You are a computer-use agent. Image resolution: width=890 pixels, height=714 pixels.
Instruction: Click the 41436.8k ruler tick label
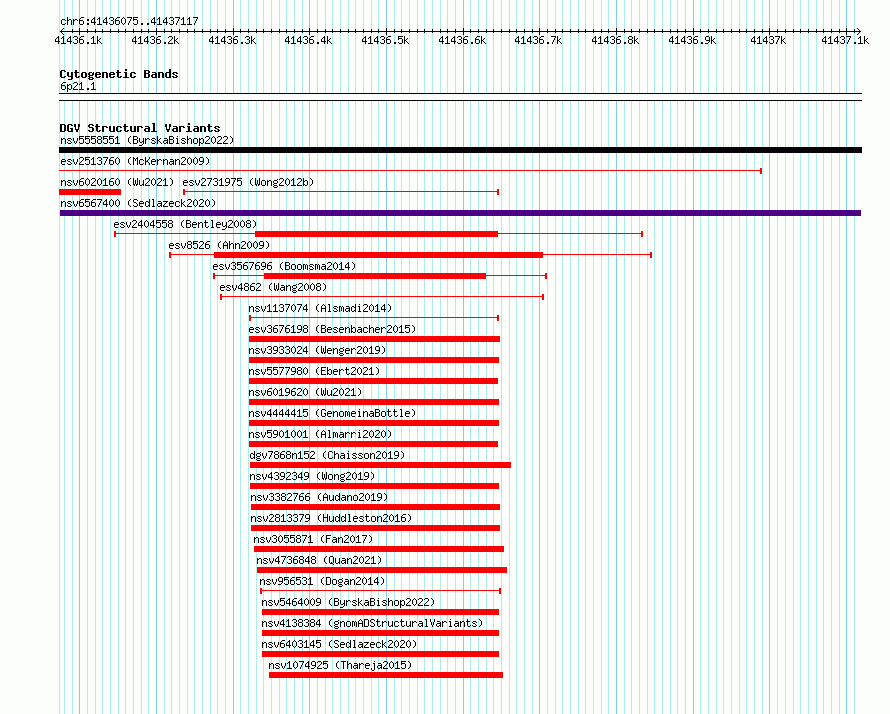(615, 40)
